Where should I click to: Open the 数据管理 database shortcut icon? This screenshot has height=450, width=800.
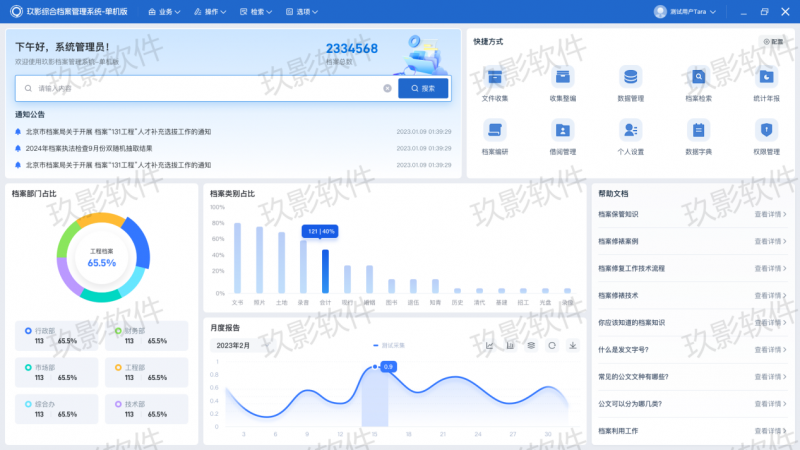pos(630,77)
